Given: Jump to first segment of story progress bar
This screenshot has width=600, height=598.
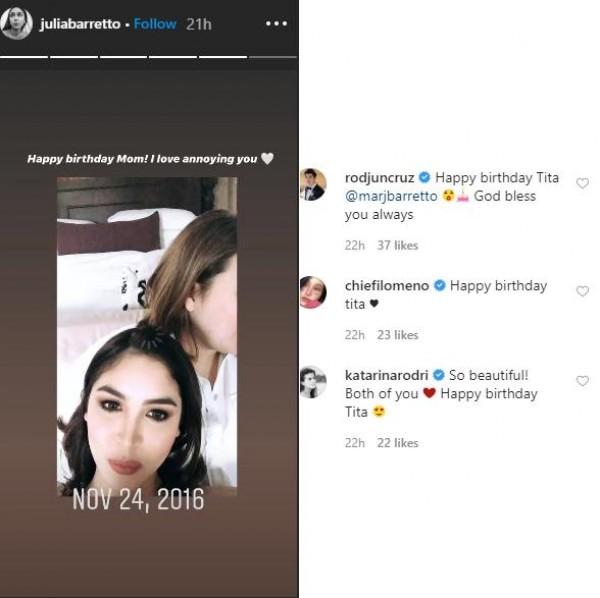Looking at the screenshot, I should 24,57.
